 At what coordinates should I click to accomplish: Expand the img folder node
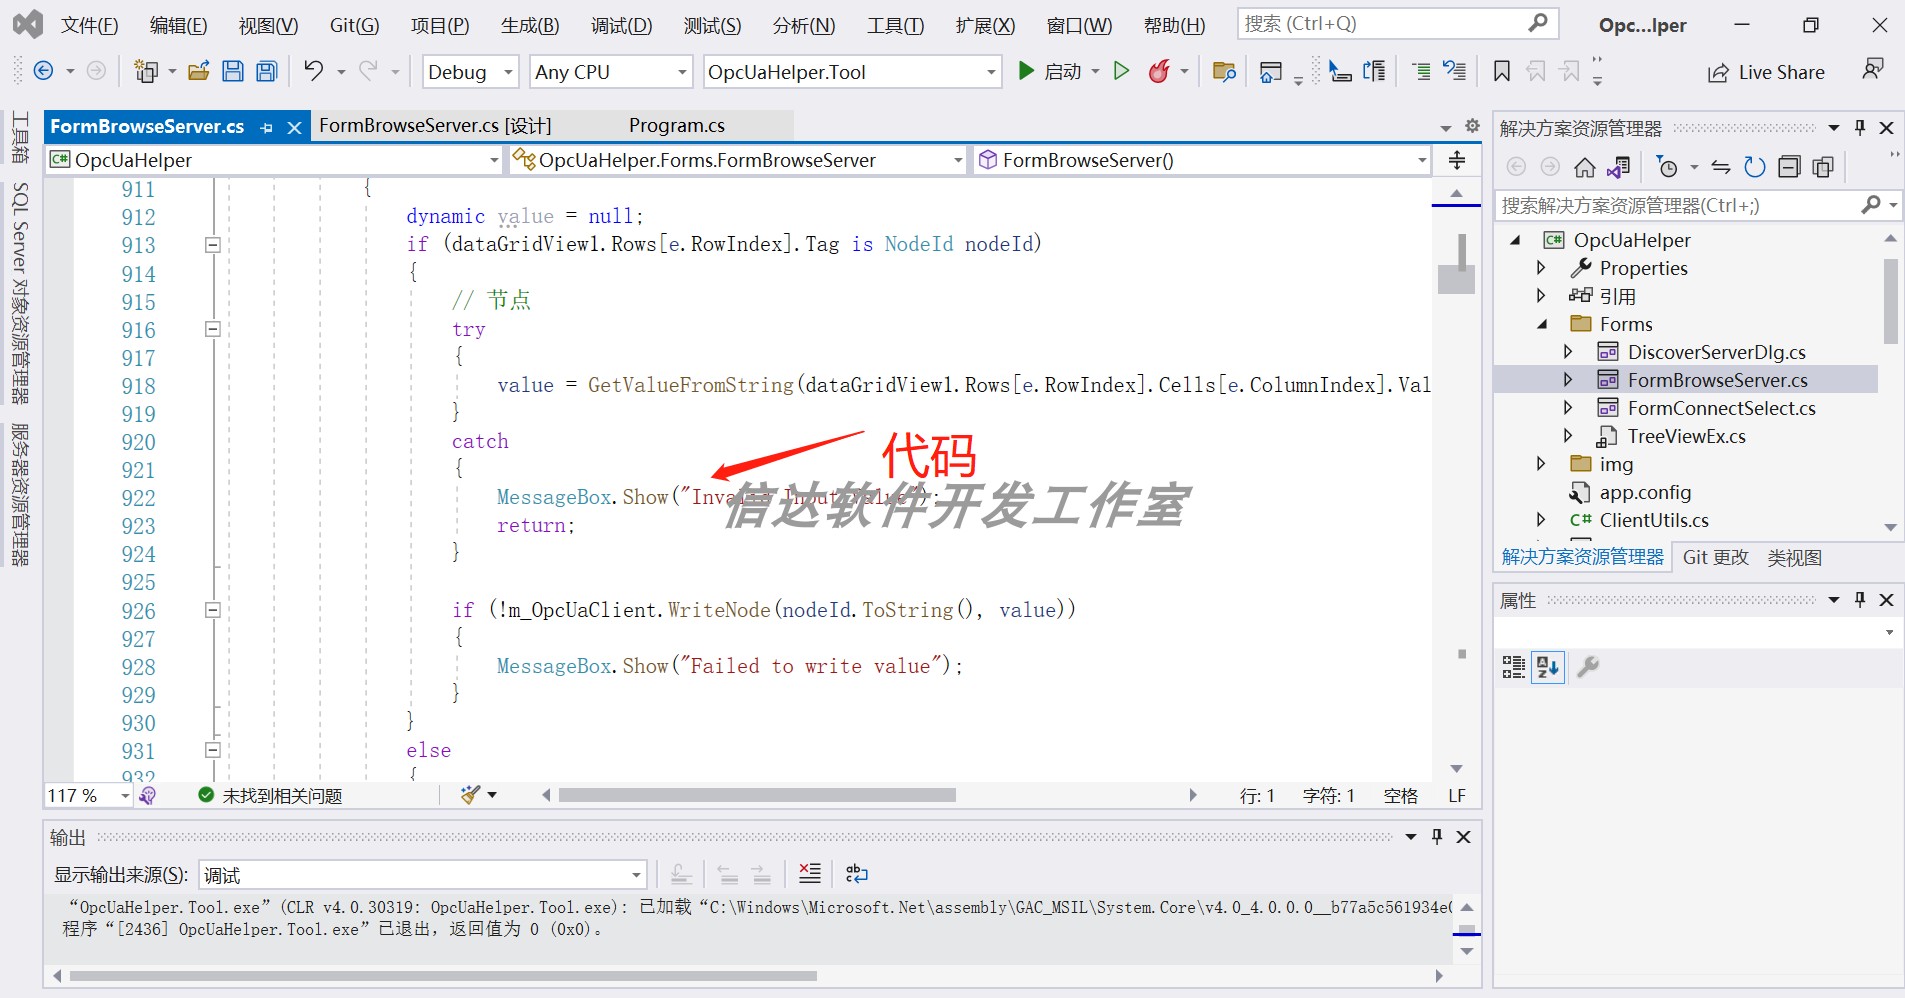point(1541,464)
